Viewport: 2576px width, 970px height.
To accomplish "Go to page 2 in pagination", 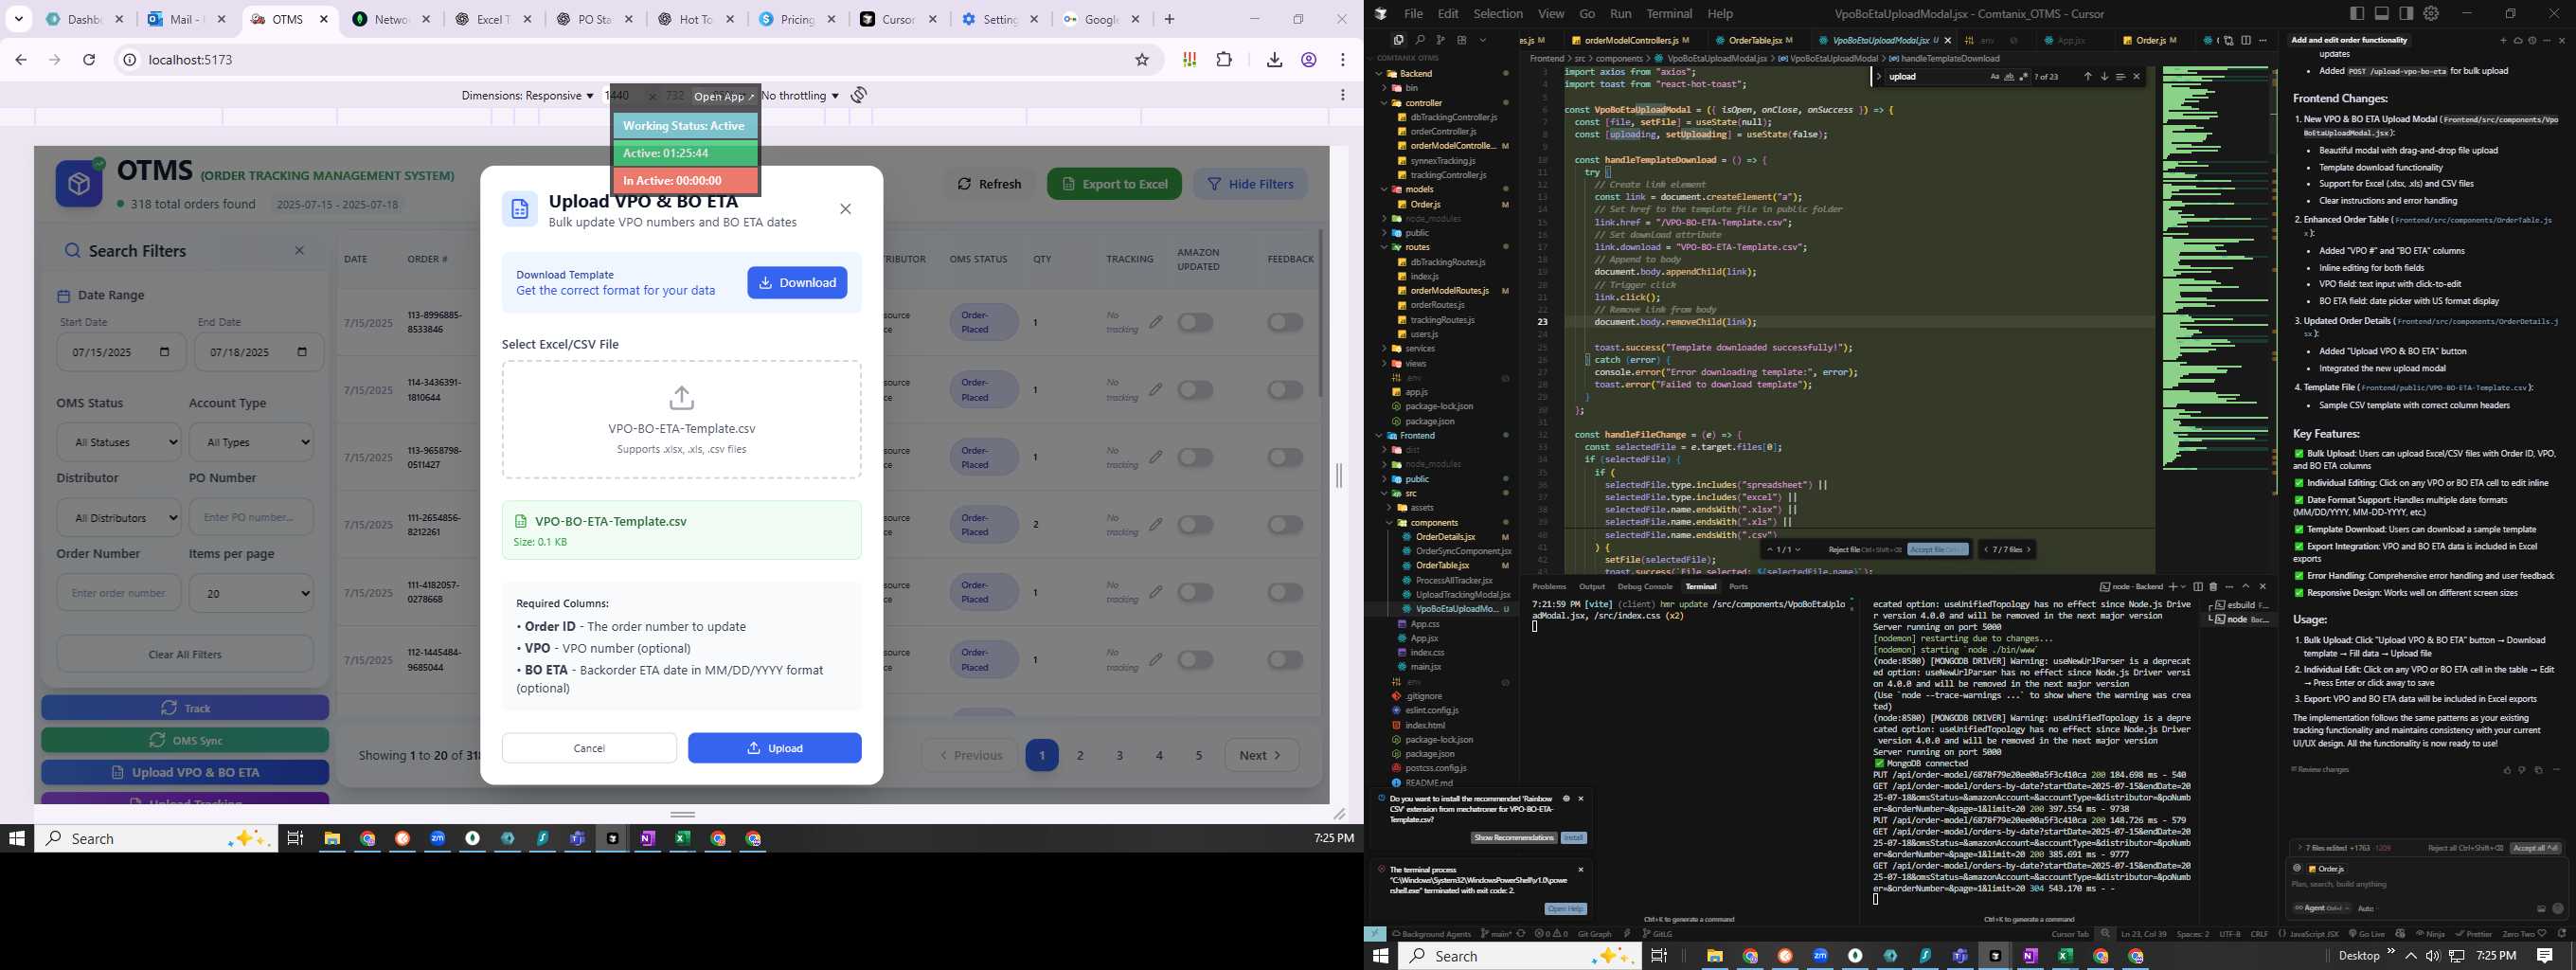I will coord(1080,755).
